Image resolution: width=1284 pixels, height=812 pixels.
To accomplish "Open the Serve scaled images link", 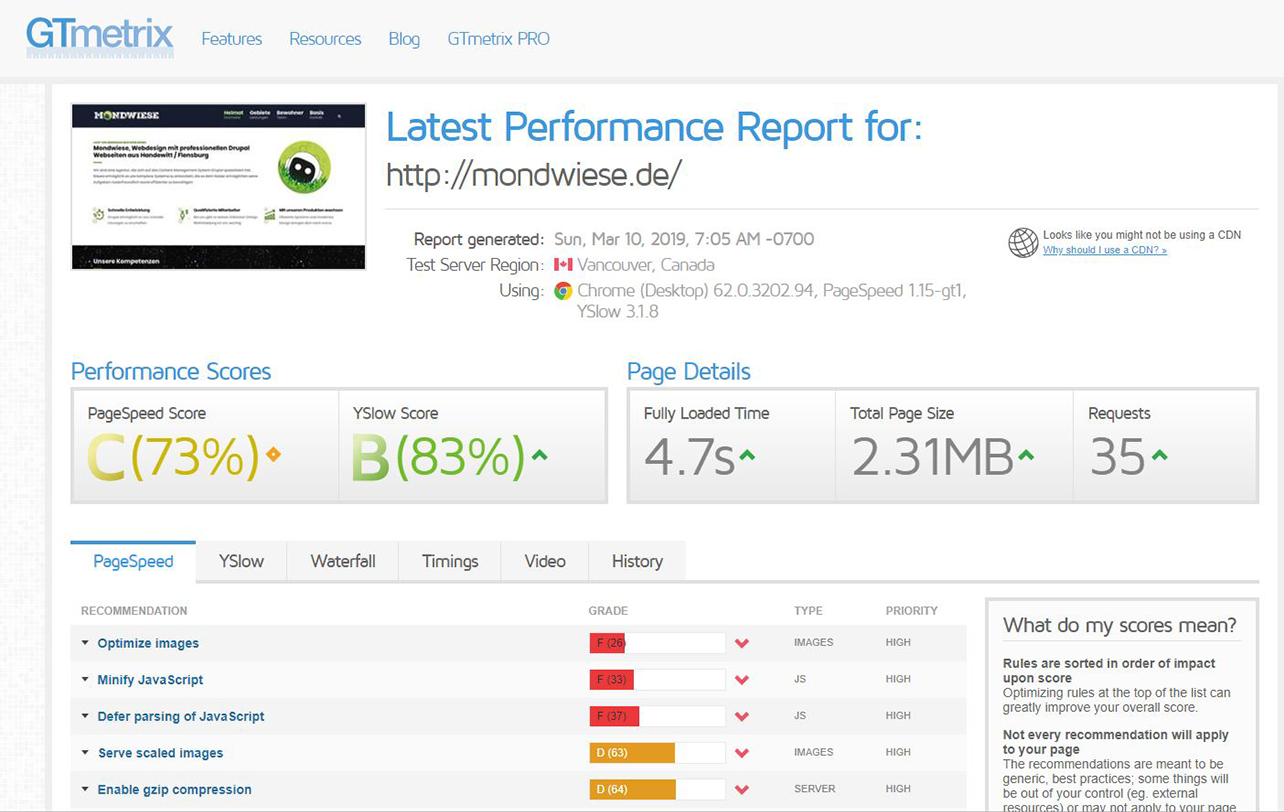I will point(160,753).
